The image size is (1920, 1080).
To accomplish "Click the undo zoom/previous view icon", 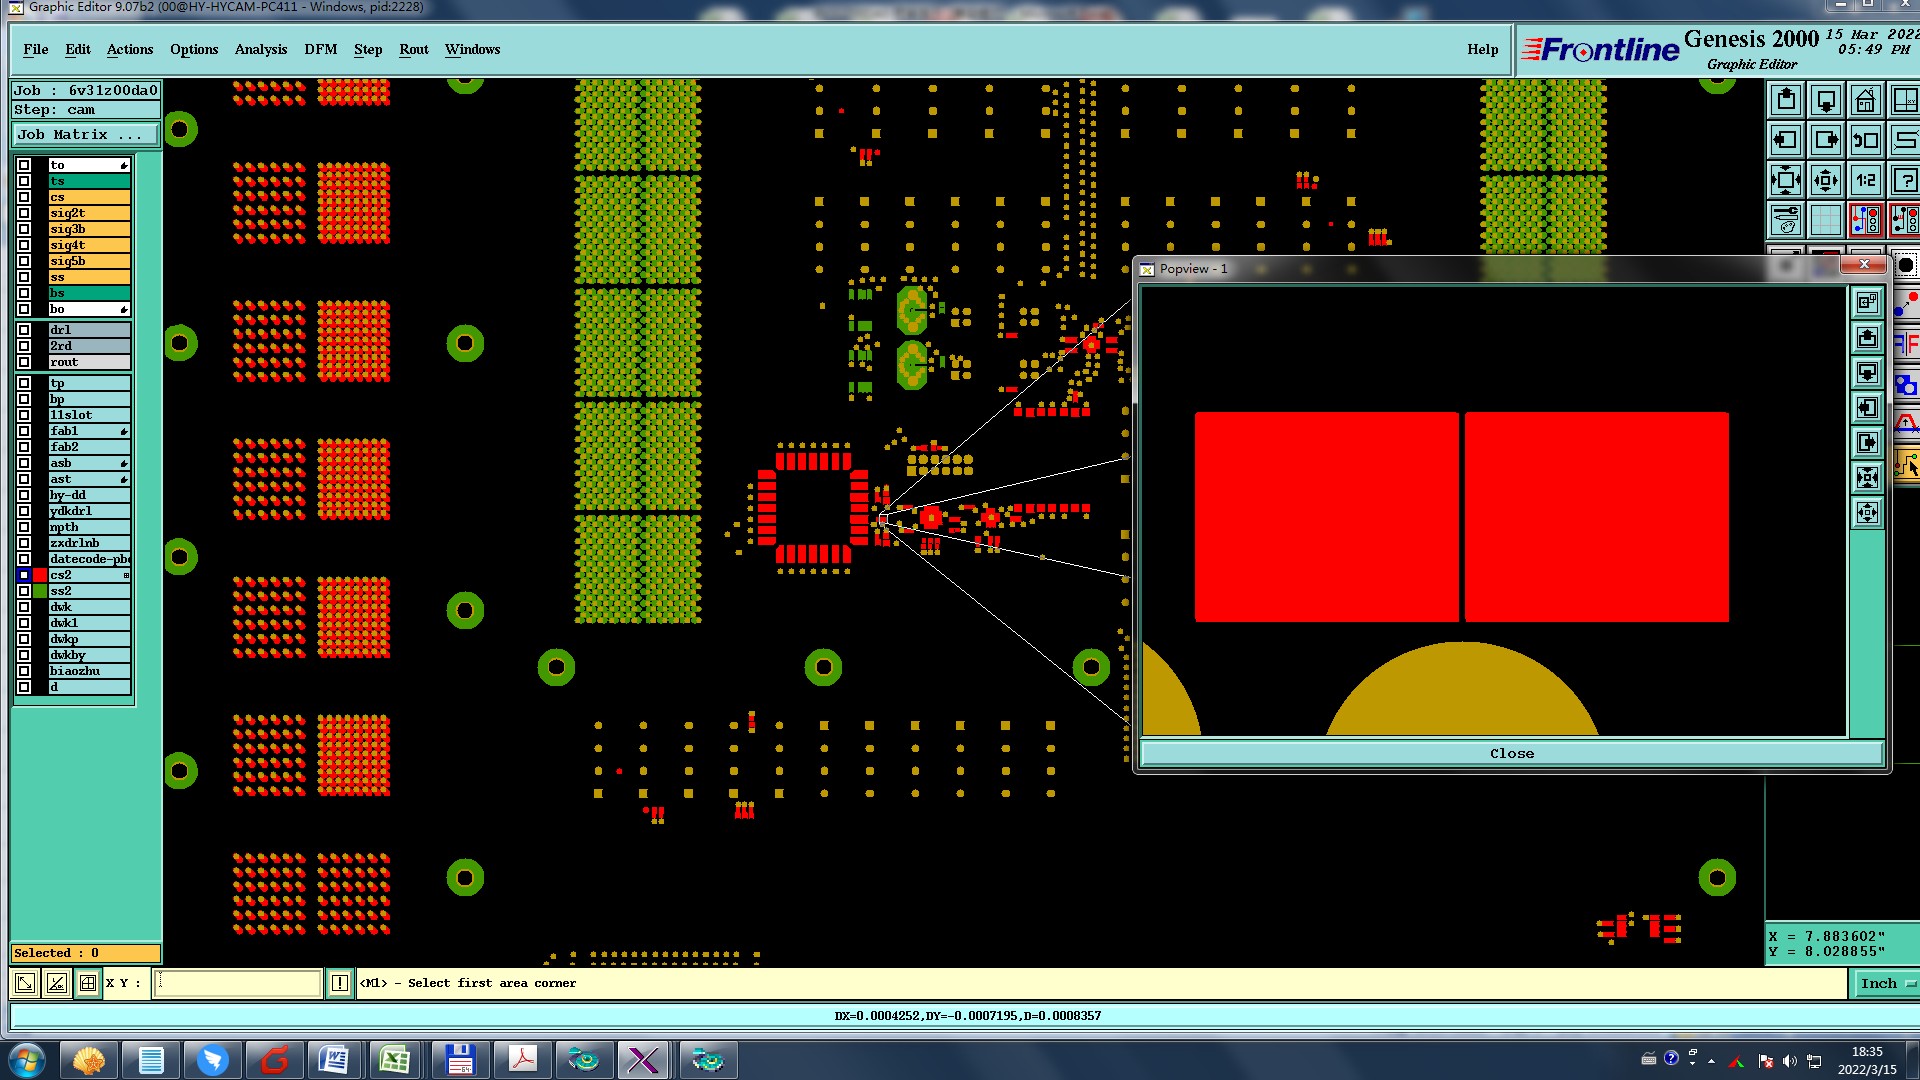I will pos(1866,141).
